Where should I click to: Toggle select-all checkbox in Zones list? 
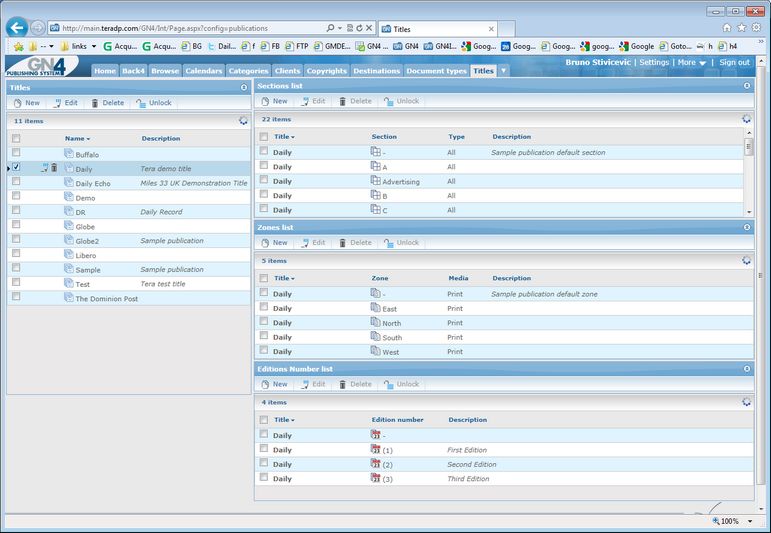point(264,278)
